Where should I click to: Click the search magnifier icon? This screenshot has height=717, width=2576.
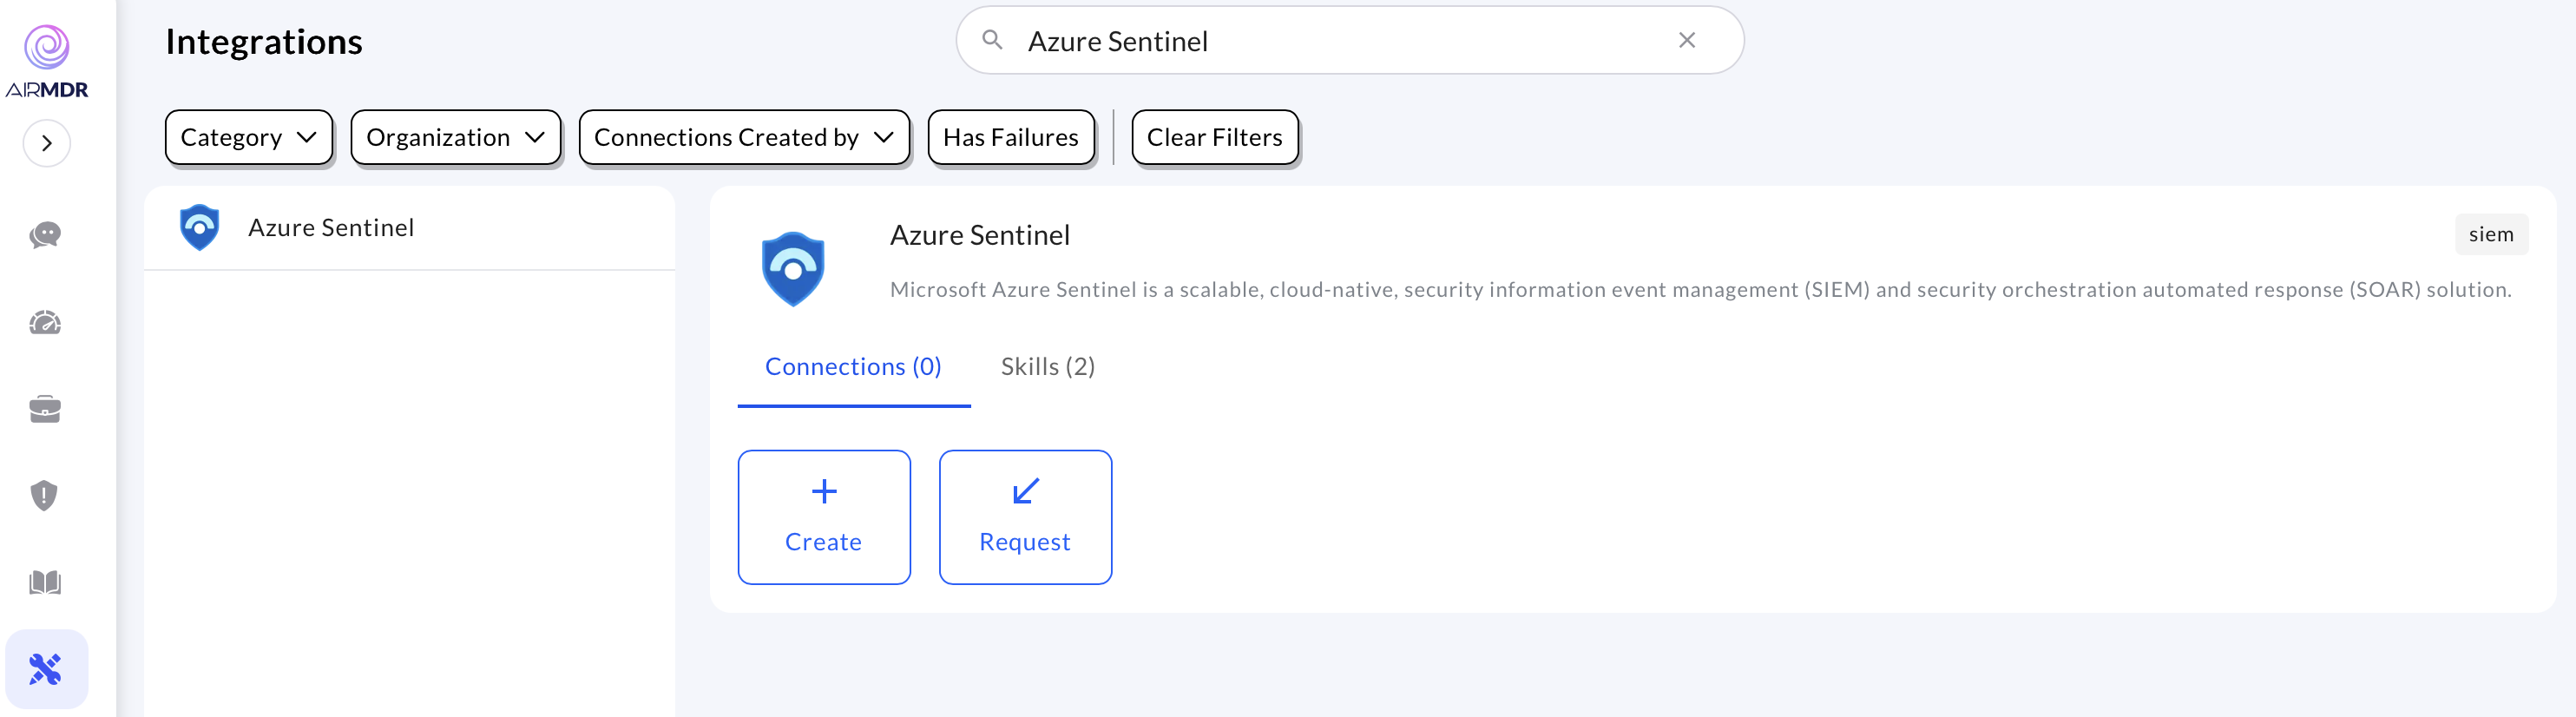tap(992, 40)
